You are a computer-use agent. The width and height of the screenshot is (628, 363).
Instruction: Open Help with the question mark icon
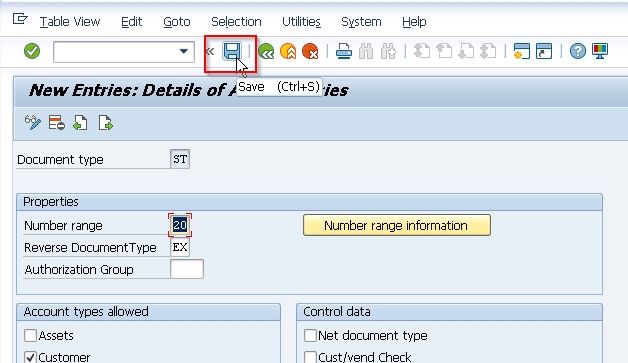[578, 51]
